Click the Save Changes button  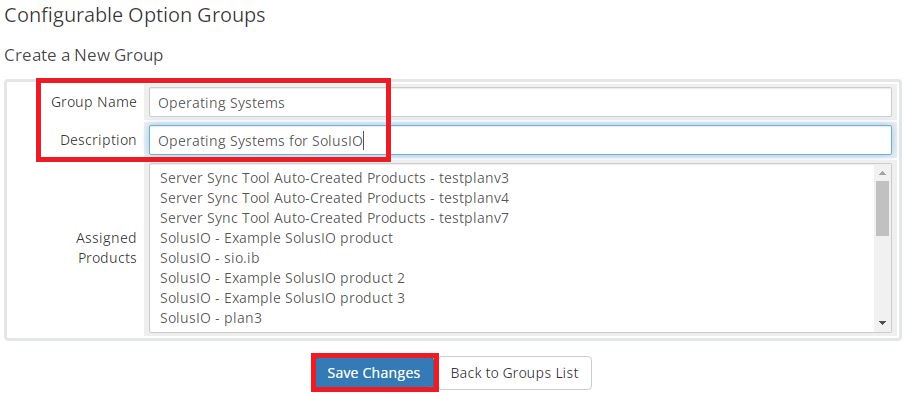(374, 373)
